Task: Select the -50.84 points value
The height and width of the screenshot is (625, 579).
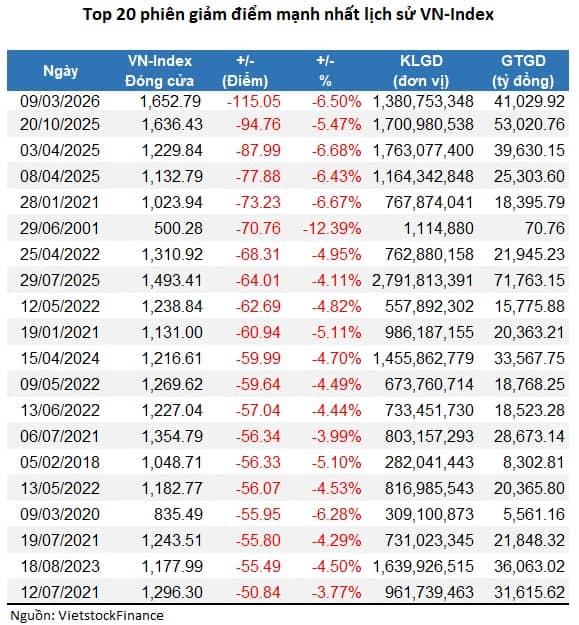Action: coord(258,592)
